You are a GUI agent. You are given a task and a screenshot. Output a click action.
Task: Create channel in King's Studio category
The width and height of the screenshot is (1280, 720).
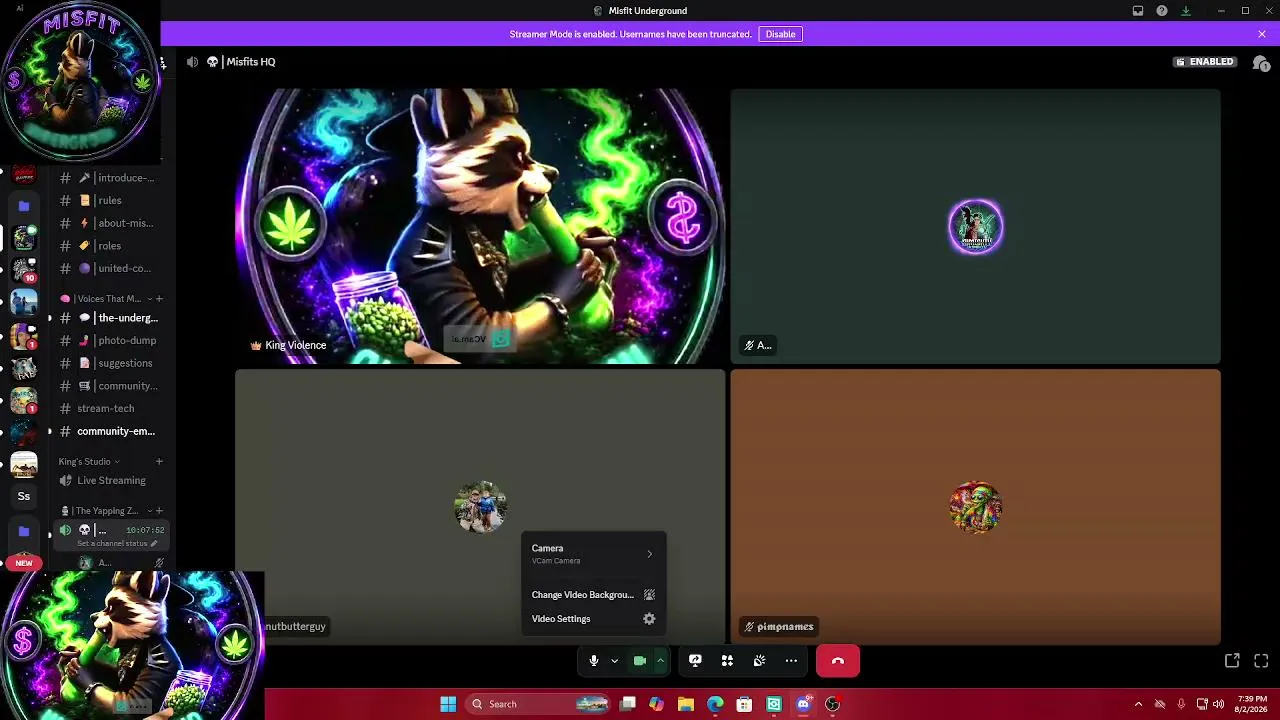point(159,462)
